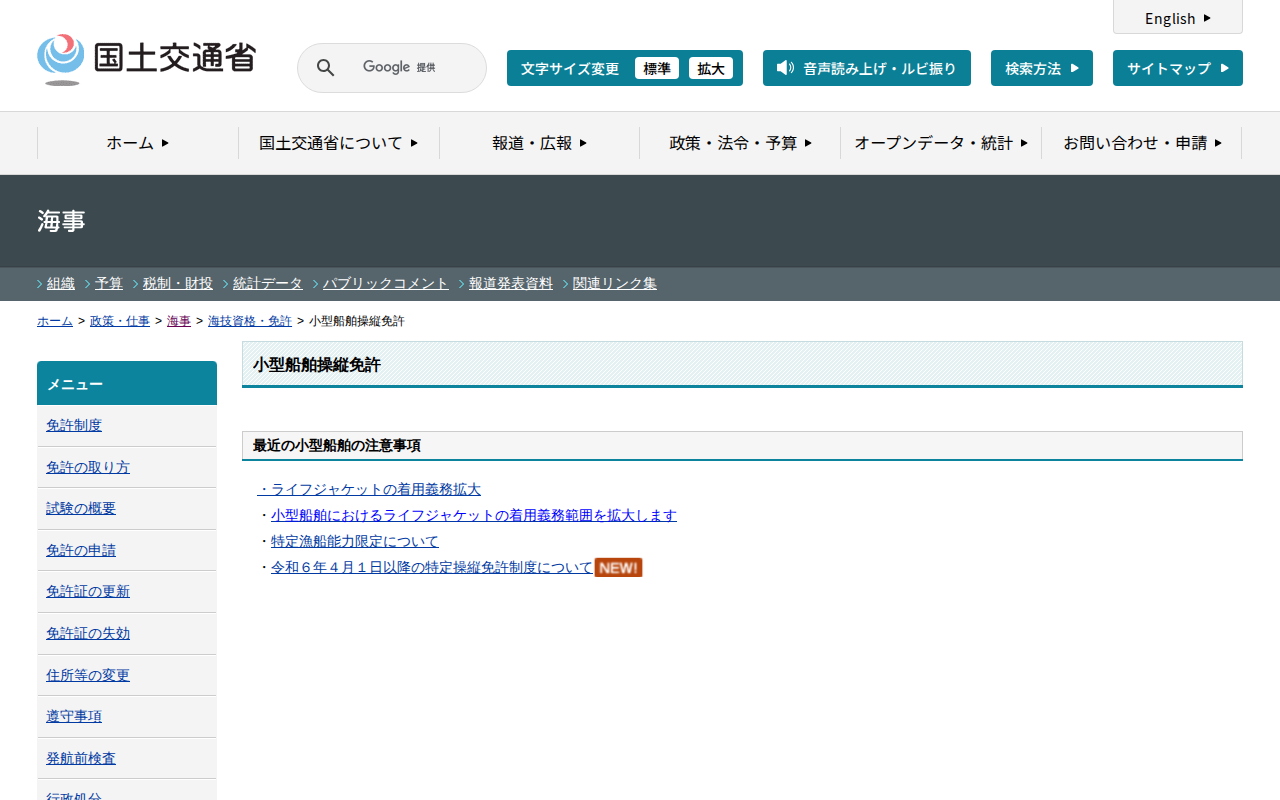The height and width of the screenshot is (800, 1280).
Task: Open ライフジャケットの着用義務拡大 link
Action: click(369, 490)
